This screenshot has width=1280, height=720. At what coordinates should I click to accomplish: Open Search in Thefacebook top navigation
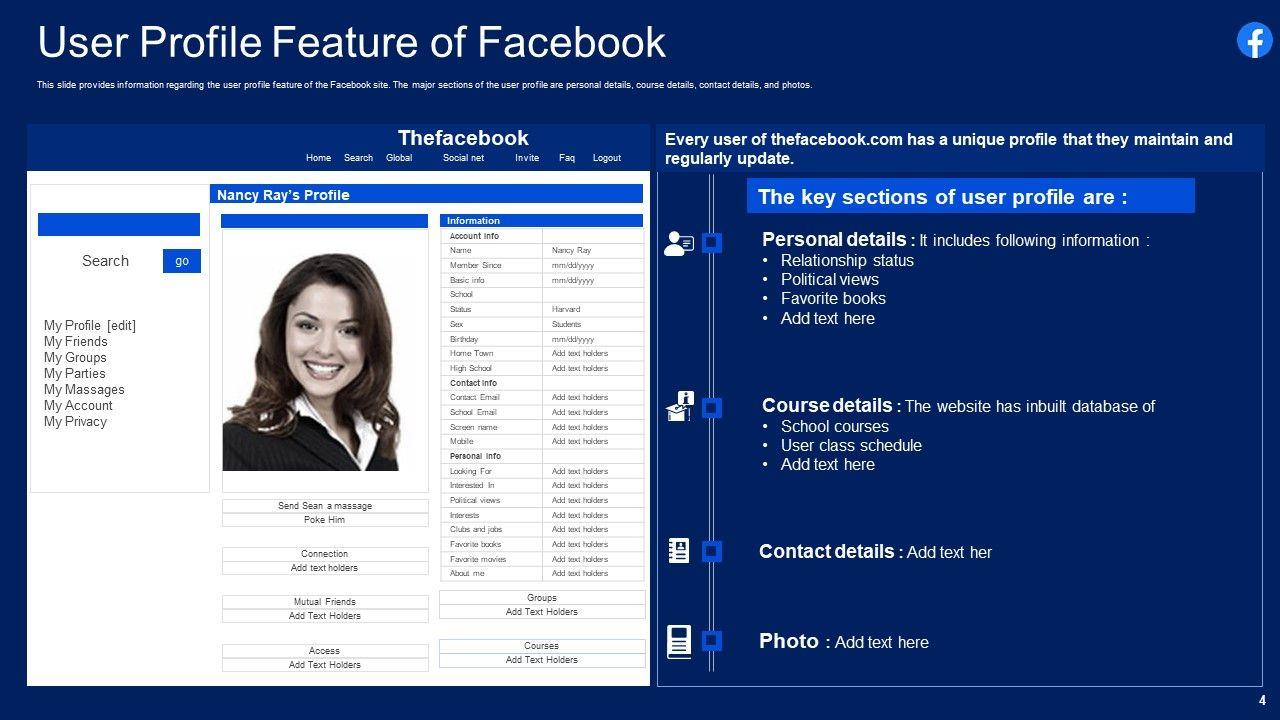pos(358,158)
